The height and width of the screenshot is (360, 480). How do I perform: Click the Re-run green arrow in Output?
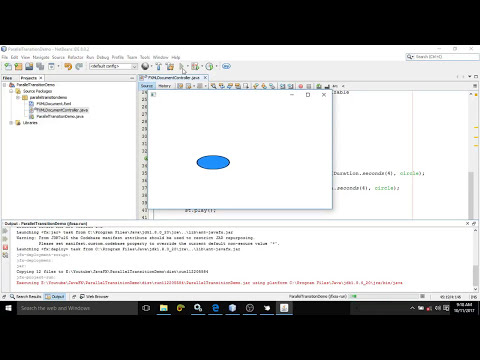point(5,231)
